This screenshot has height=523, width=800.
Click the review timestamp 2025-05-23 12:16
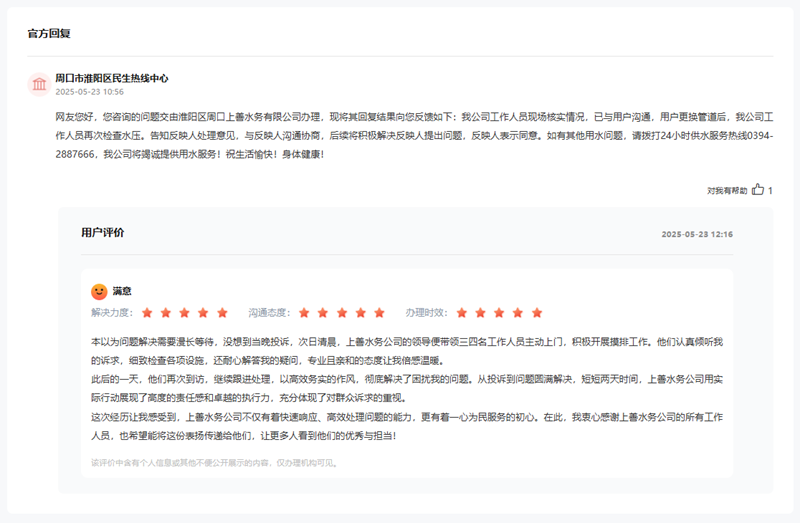(x=697, y=234)
